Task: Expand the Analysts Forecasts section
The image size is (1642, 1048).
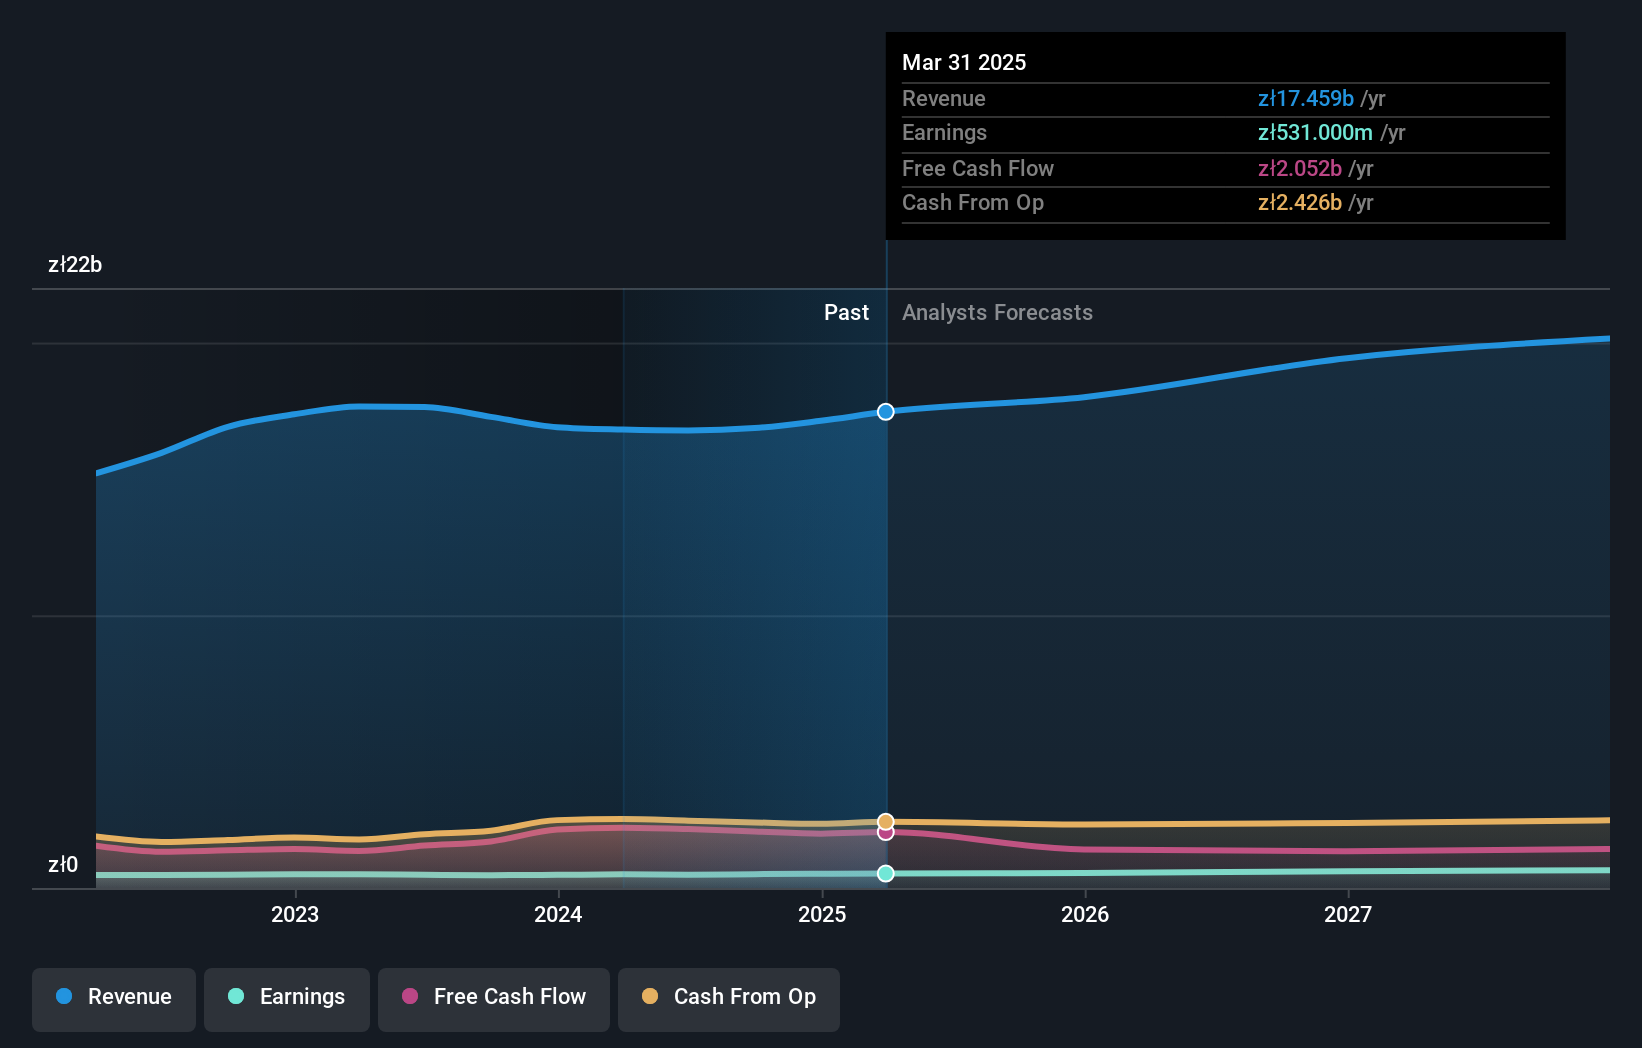Action: [x=996, y=312]
